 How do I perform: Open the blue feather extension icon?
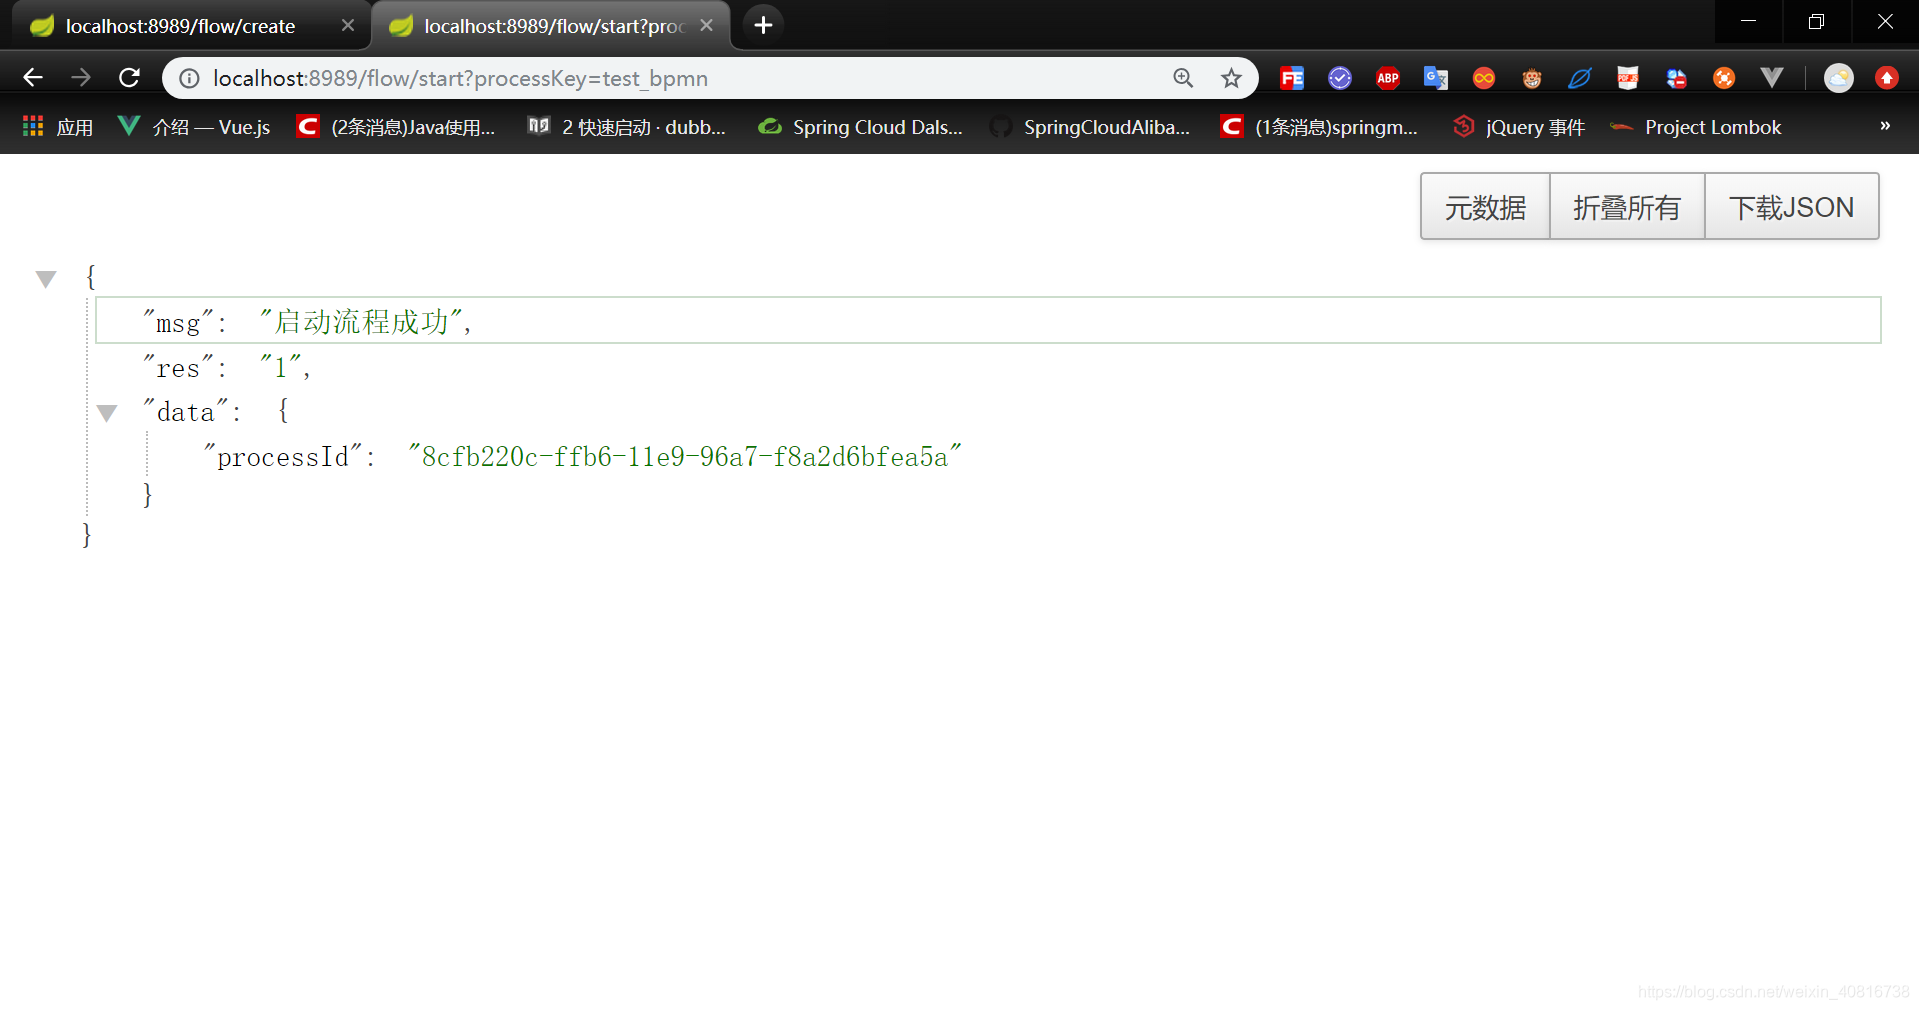click(x=1580, y=78)
